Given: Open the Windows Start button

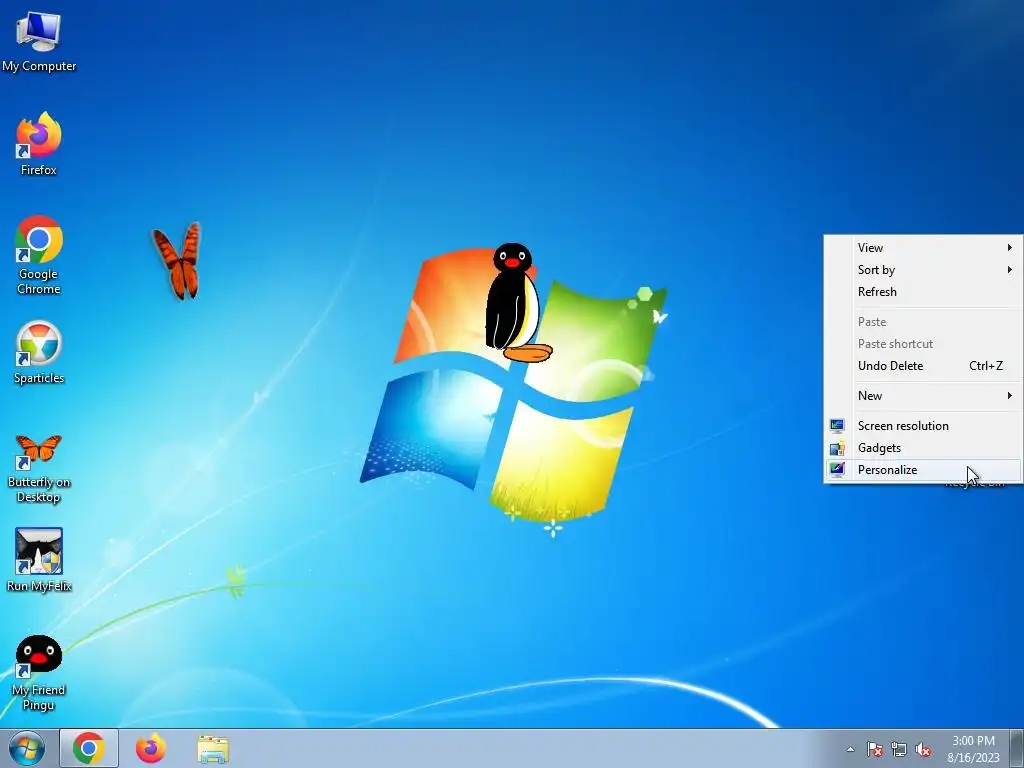Looking at the screenshot, I should point(27,748).
